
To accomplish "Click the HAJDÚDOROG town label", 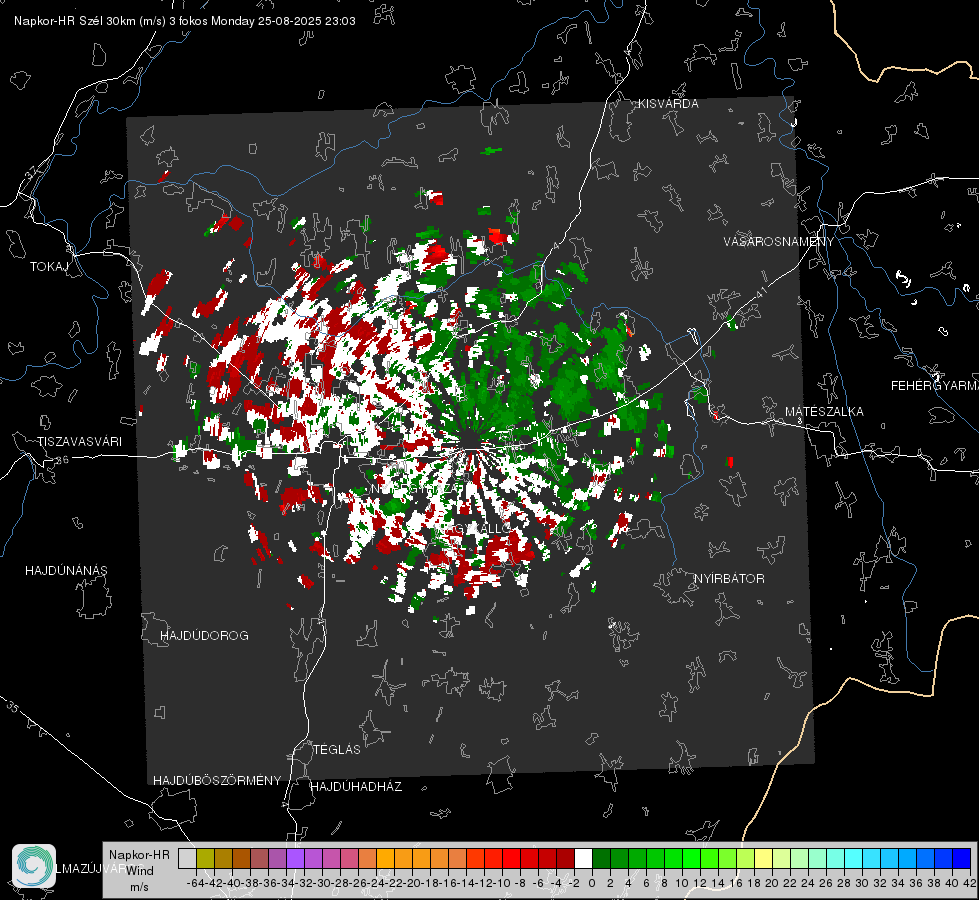I will [204, 636].
